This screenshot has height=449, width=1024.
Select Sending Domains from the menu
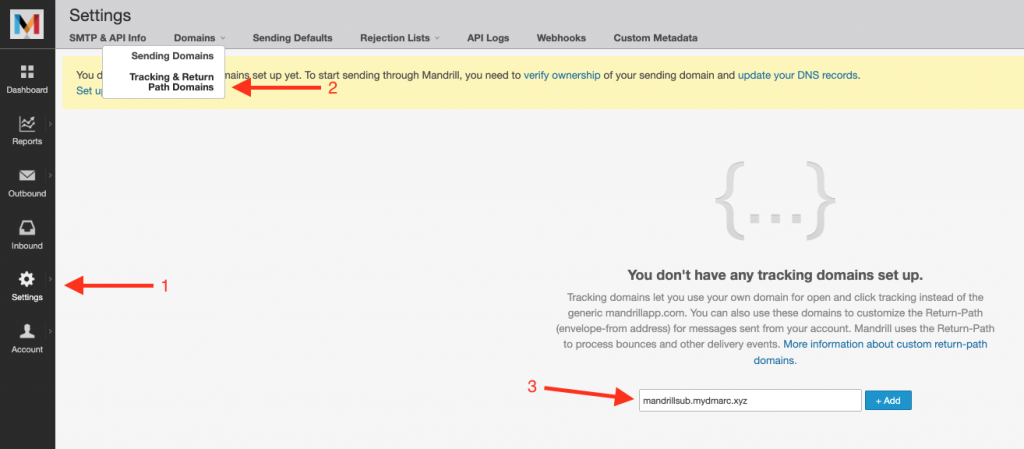pos(172,56)
